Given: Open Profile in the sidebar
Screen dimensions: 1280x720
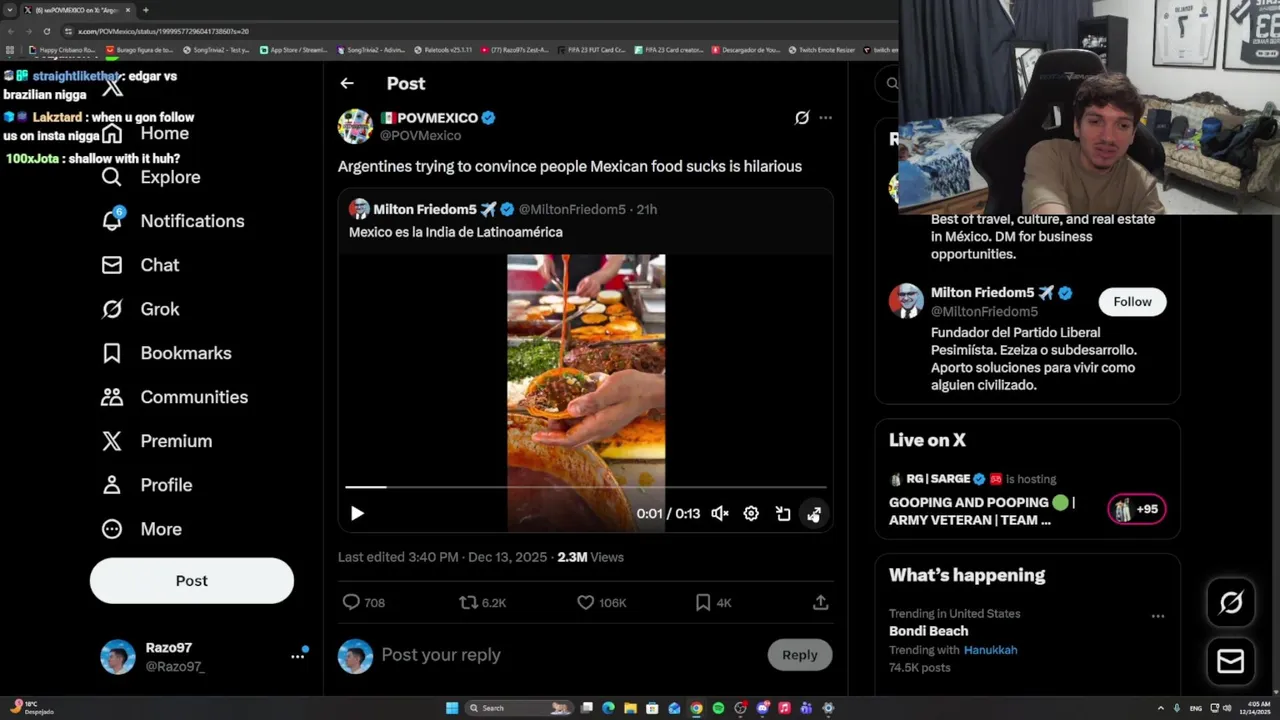Looking at the screenshot, I should (x=146, y=485).
